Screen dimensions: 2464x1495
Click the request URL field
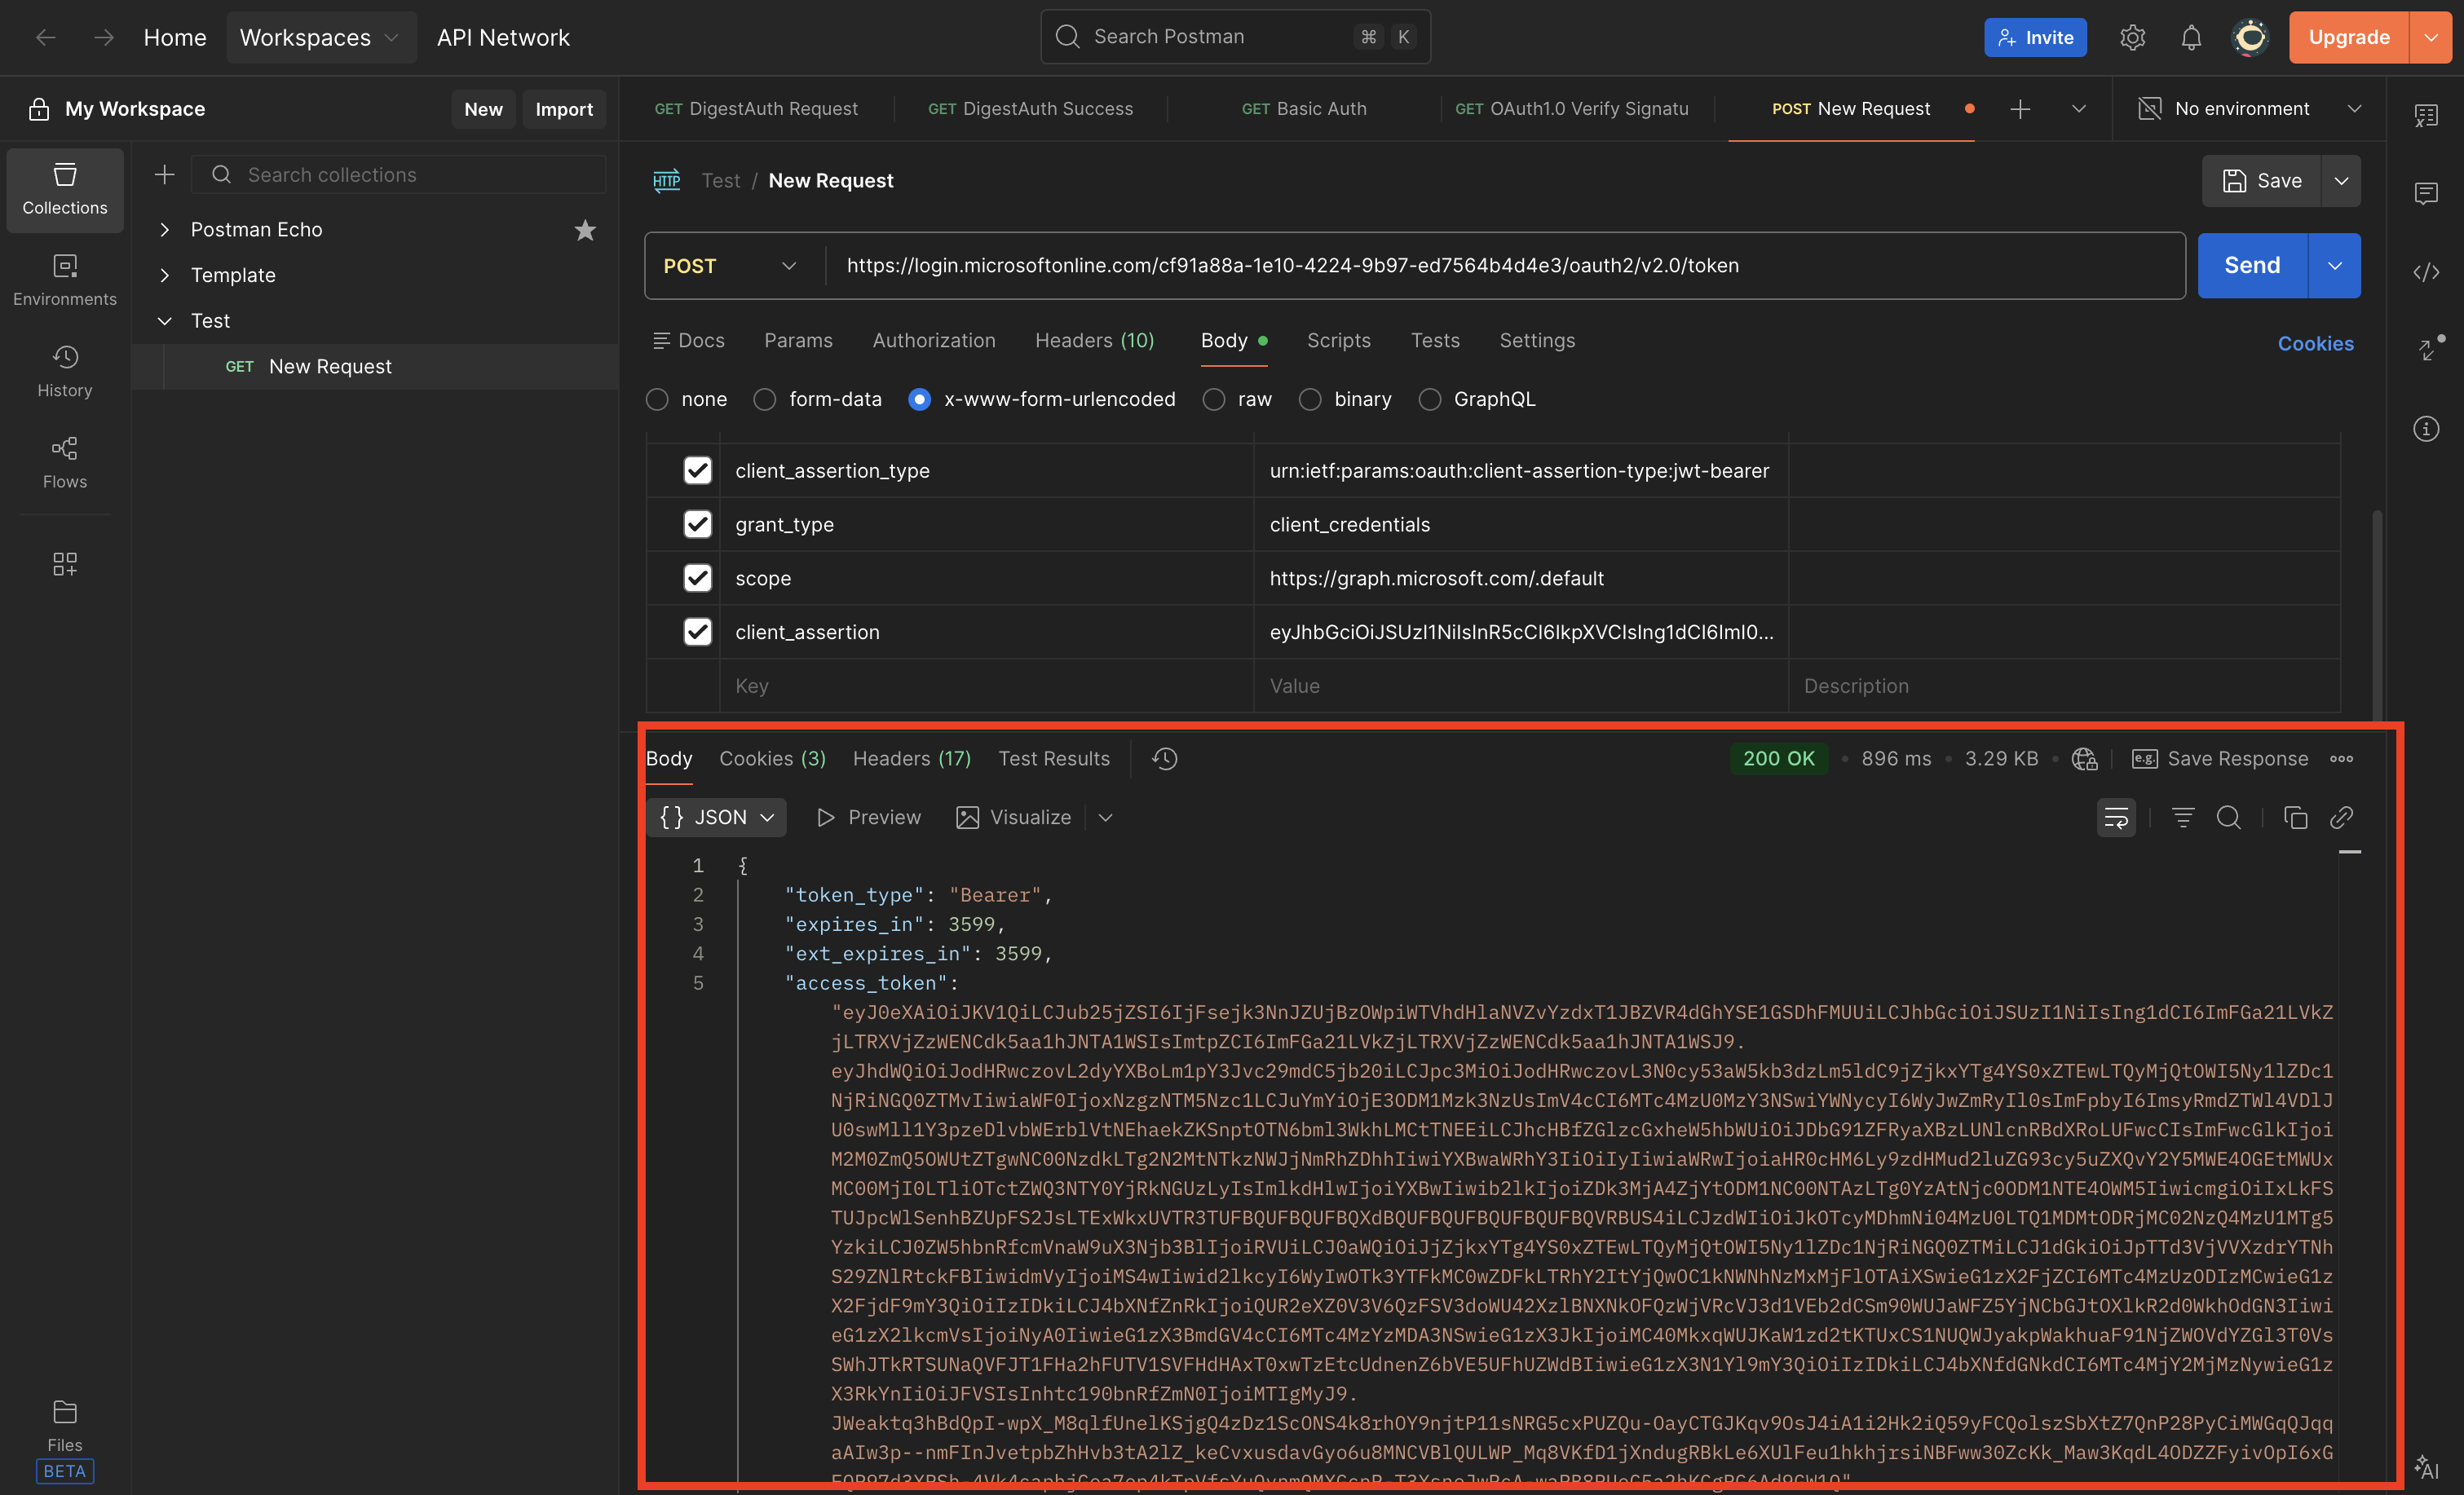point(1505,265)
